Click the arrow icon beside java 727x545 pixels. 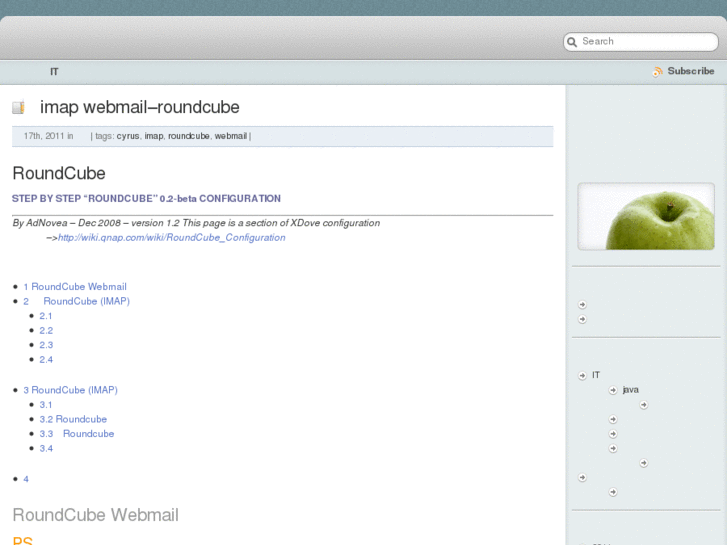click(613, 390)
